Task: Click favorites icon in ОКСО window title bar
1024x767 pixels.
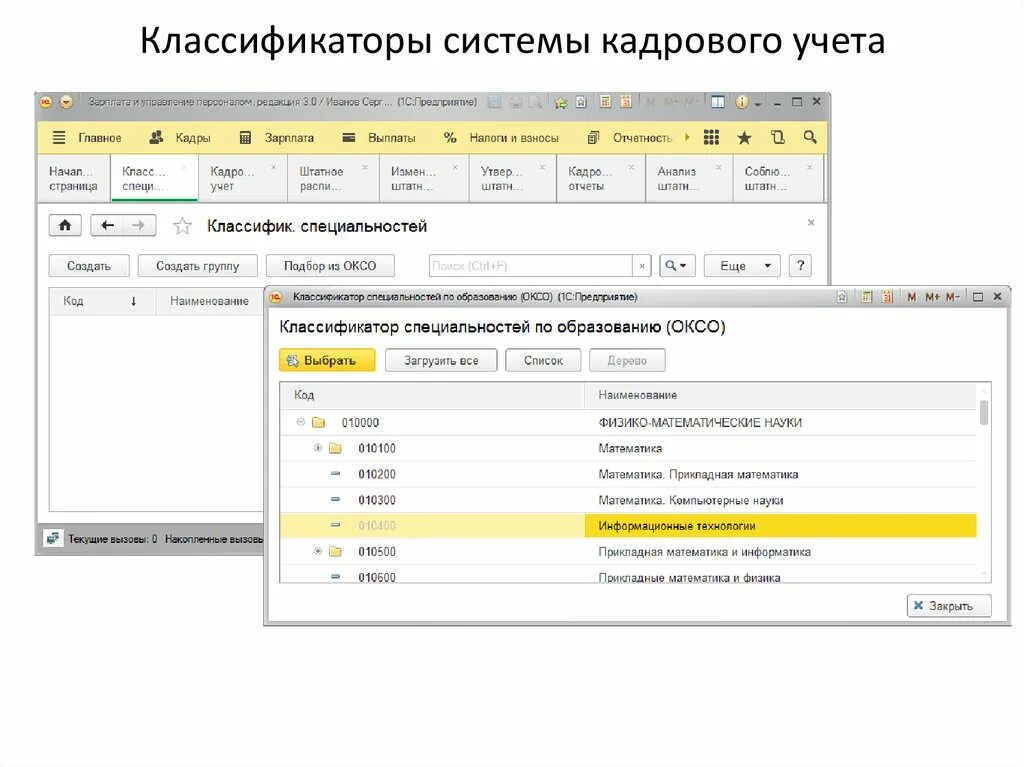Action: point(842,297)
